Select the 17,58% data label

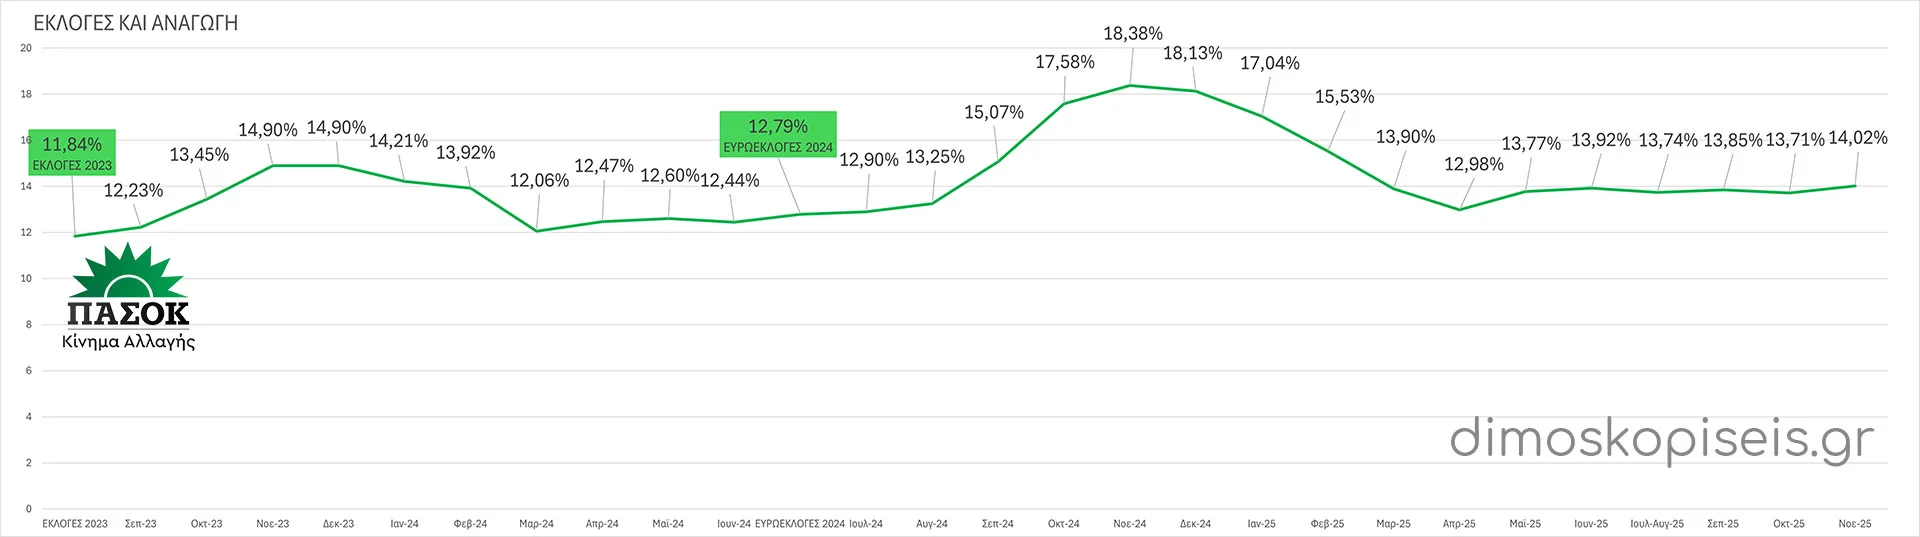point(1064,62)
